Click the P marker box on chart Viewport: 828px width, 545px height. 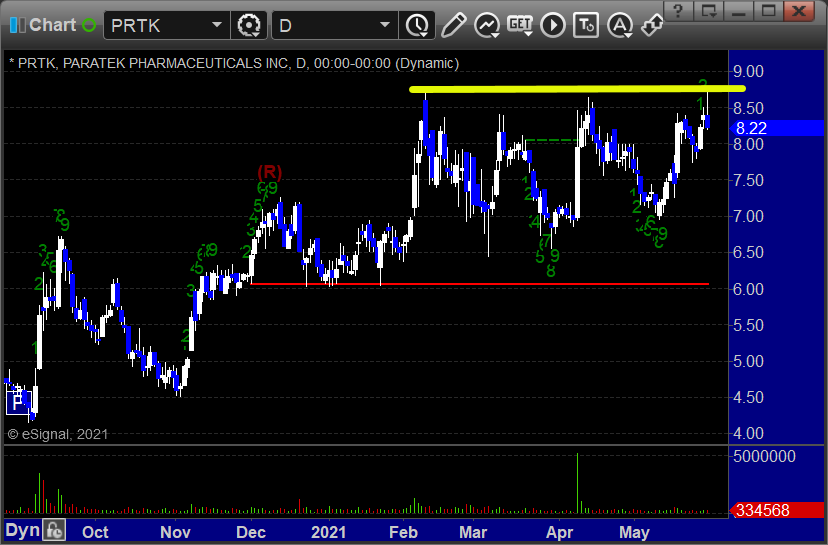(18, 403)
